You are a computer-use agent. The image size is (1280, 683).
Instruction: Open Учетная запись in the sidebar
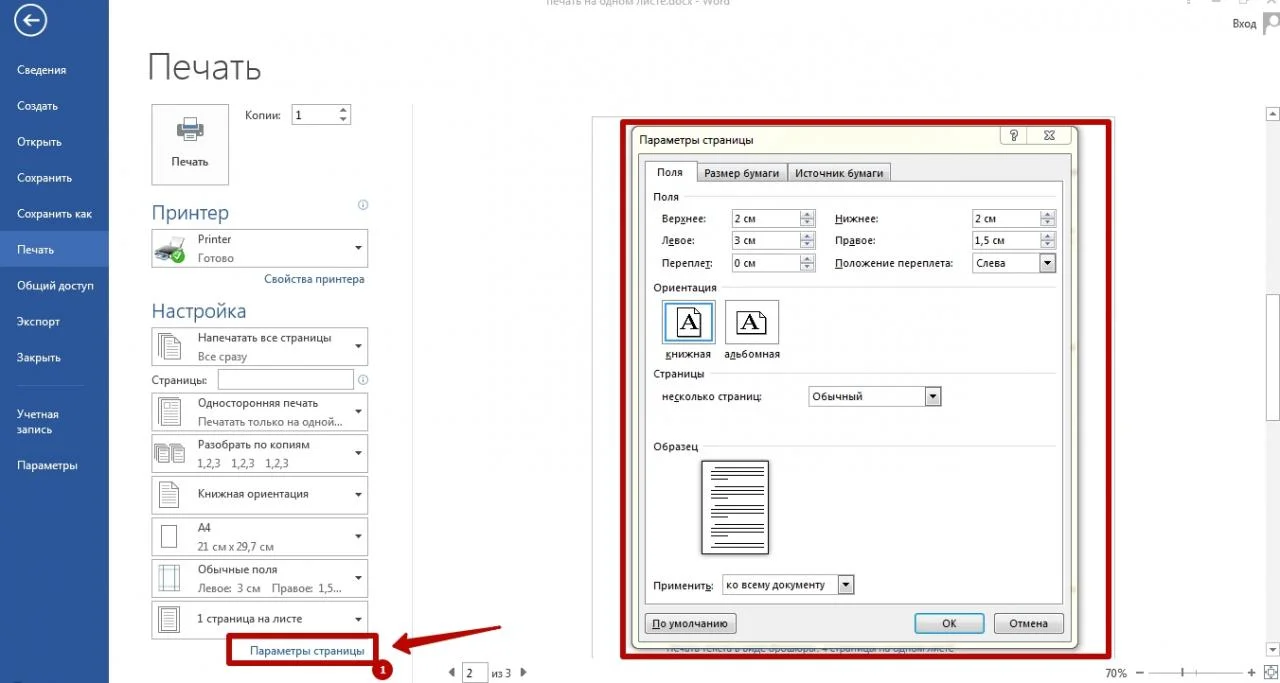pyautogui.click(x=54, y=422)
